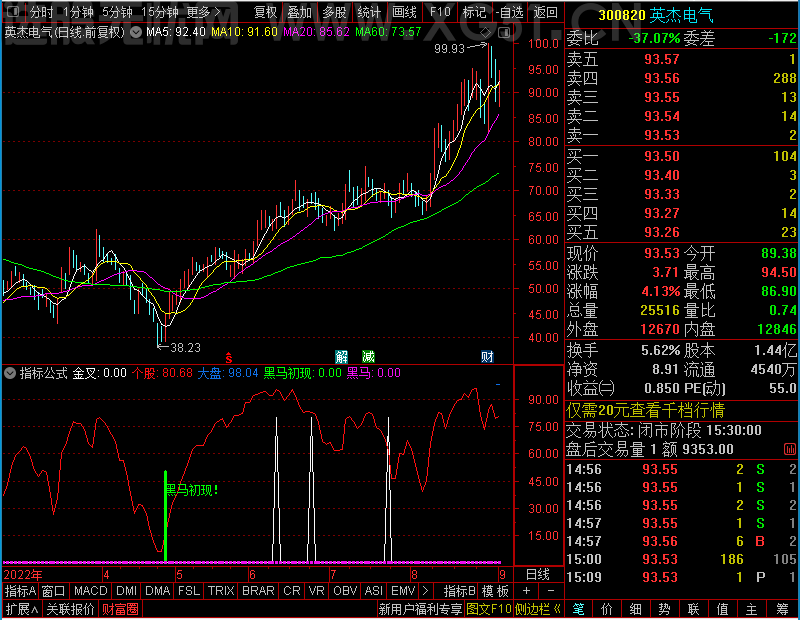Viewport: 800px width, 620px height.
Task: Select the DMA indicator
Action: (157, 591)
